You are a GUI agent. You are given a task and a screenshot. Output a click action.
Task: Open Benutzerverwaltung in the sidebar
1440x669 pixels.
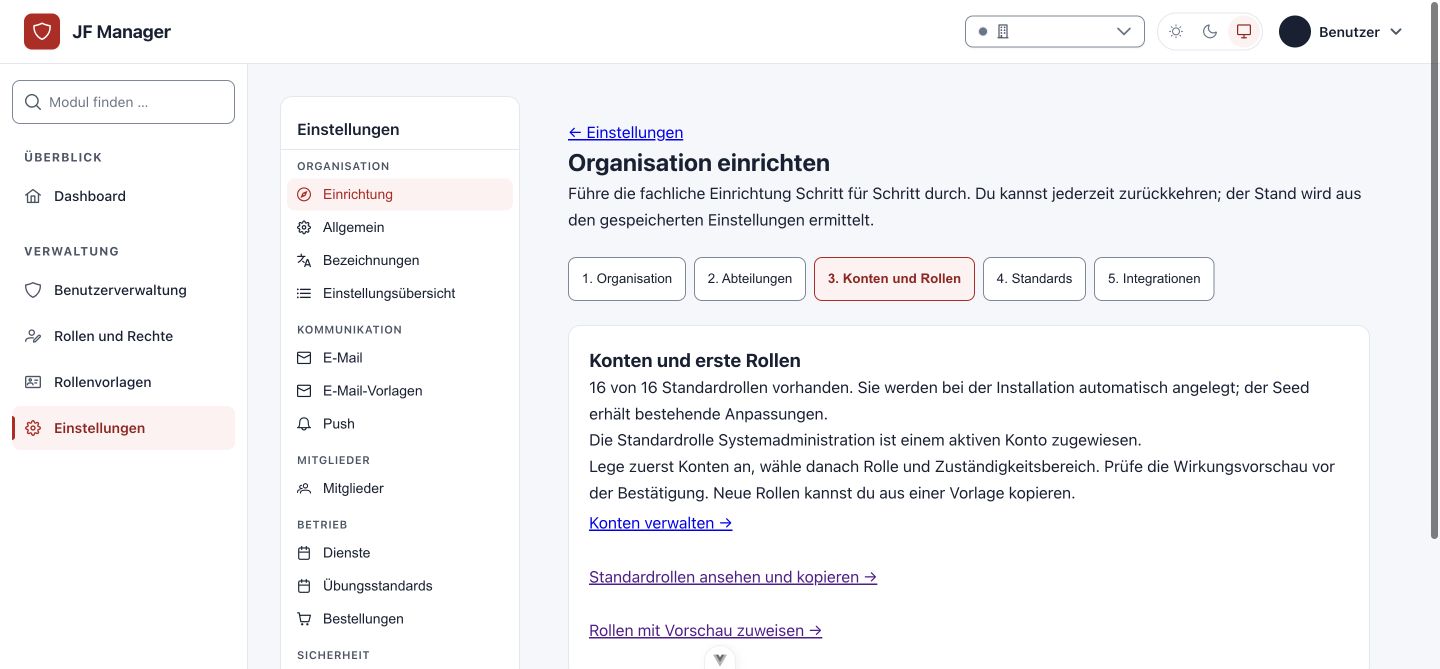123,290
